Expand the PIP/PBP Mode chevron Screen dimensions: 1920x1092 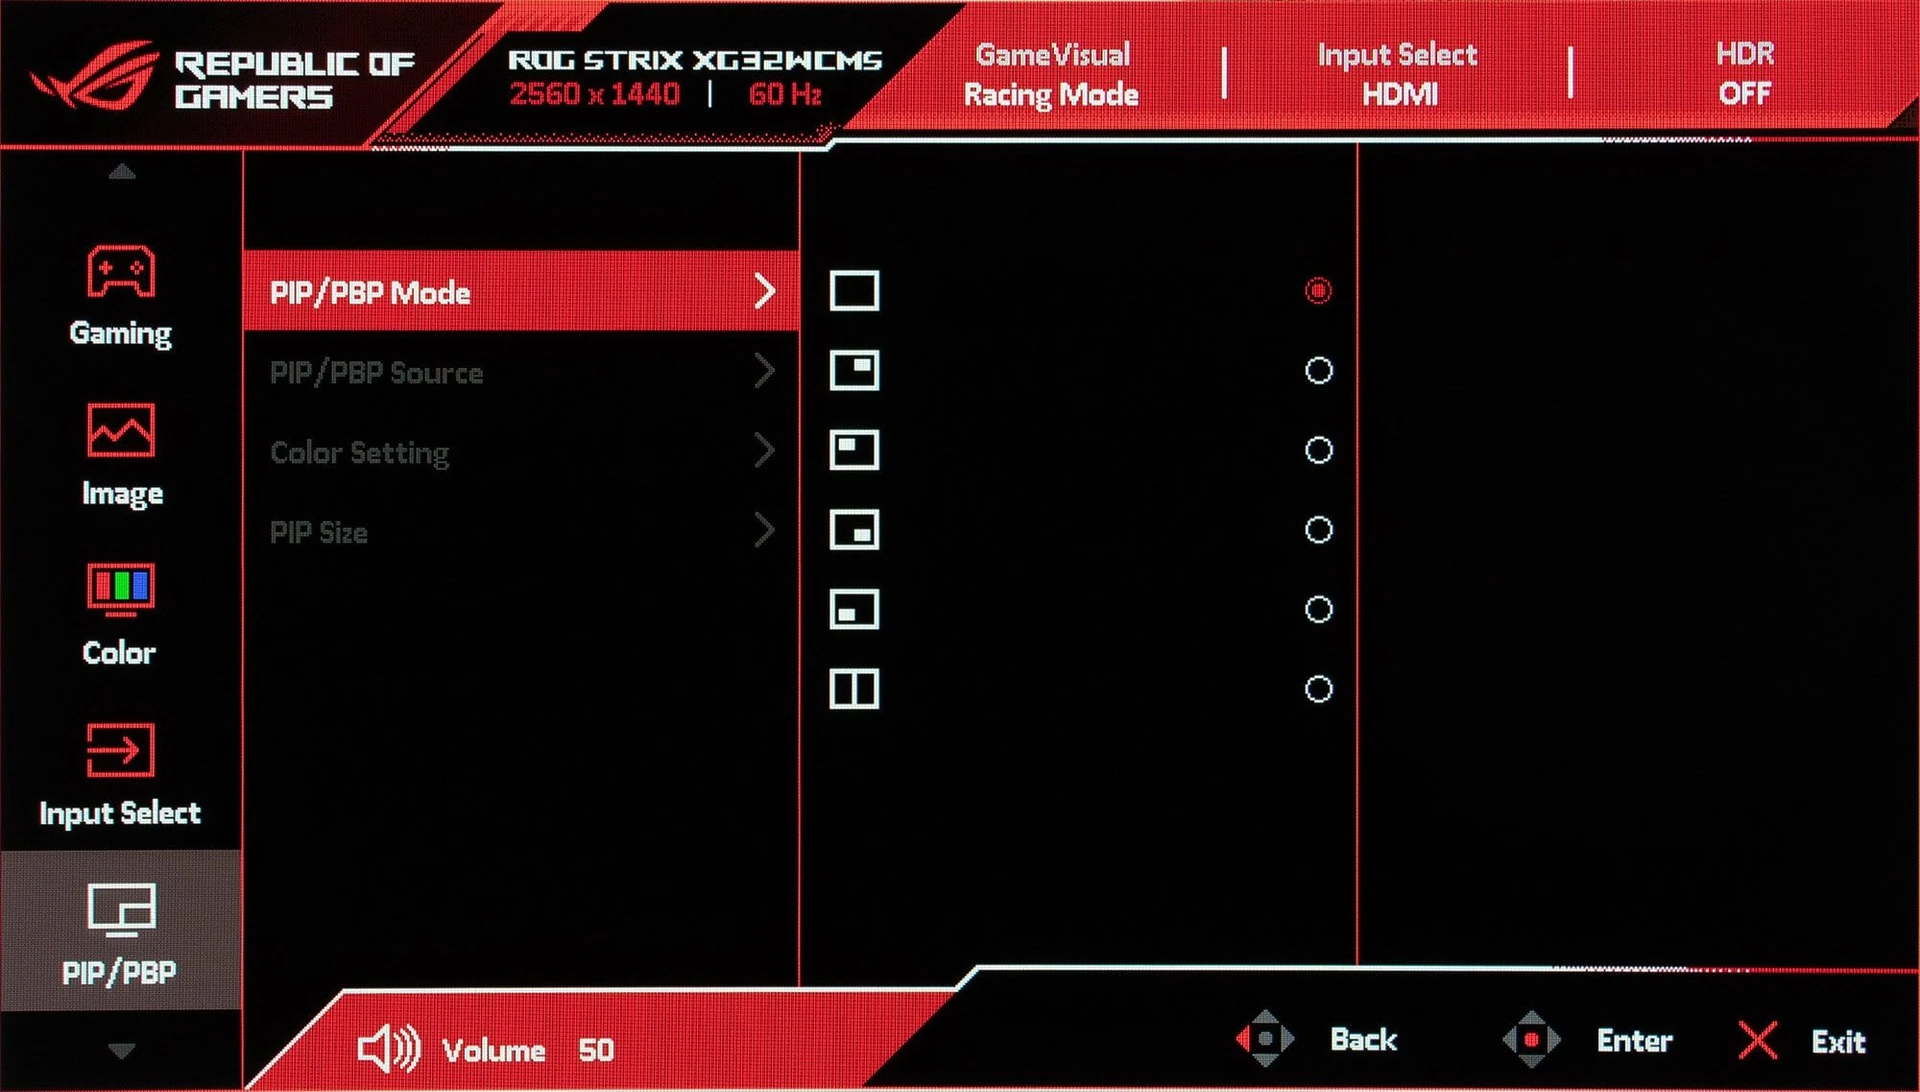pyautogui.click(x=765, y=291)
